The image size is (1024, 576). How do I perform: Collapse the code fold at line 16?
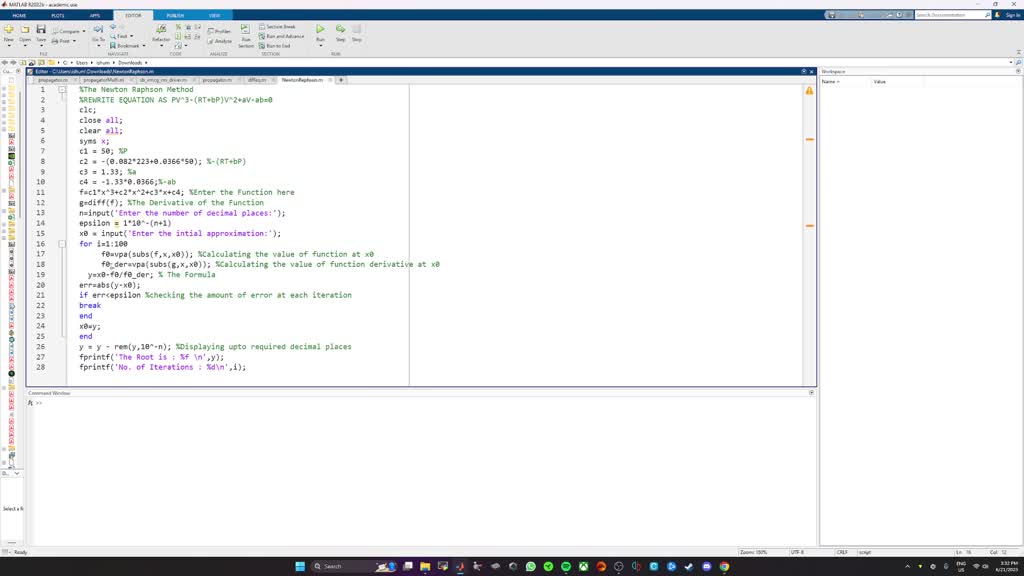pyautogui.click(x=62, y=244)
